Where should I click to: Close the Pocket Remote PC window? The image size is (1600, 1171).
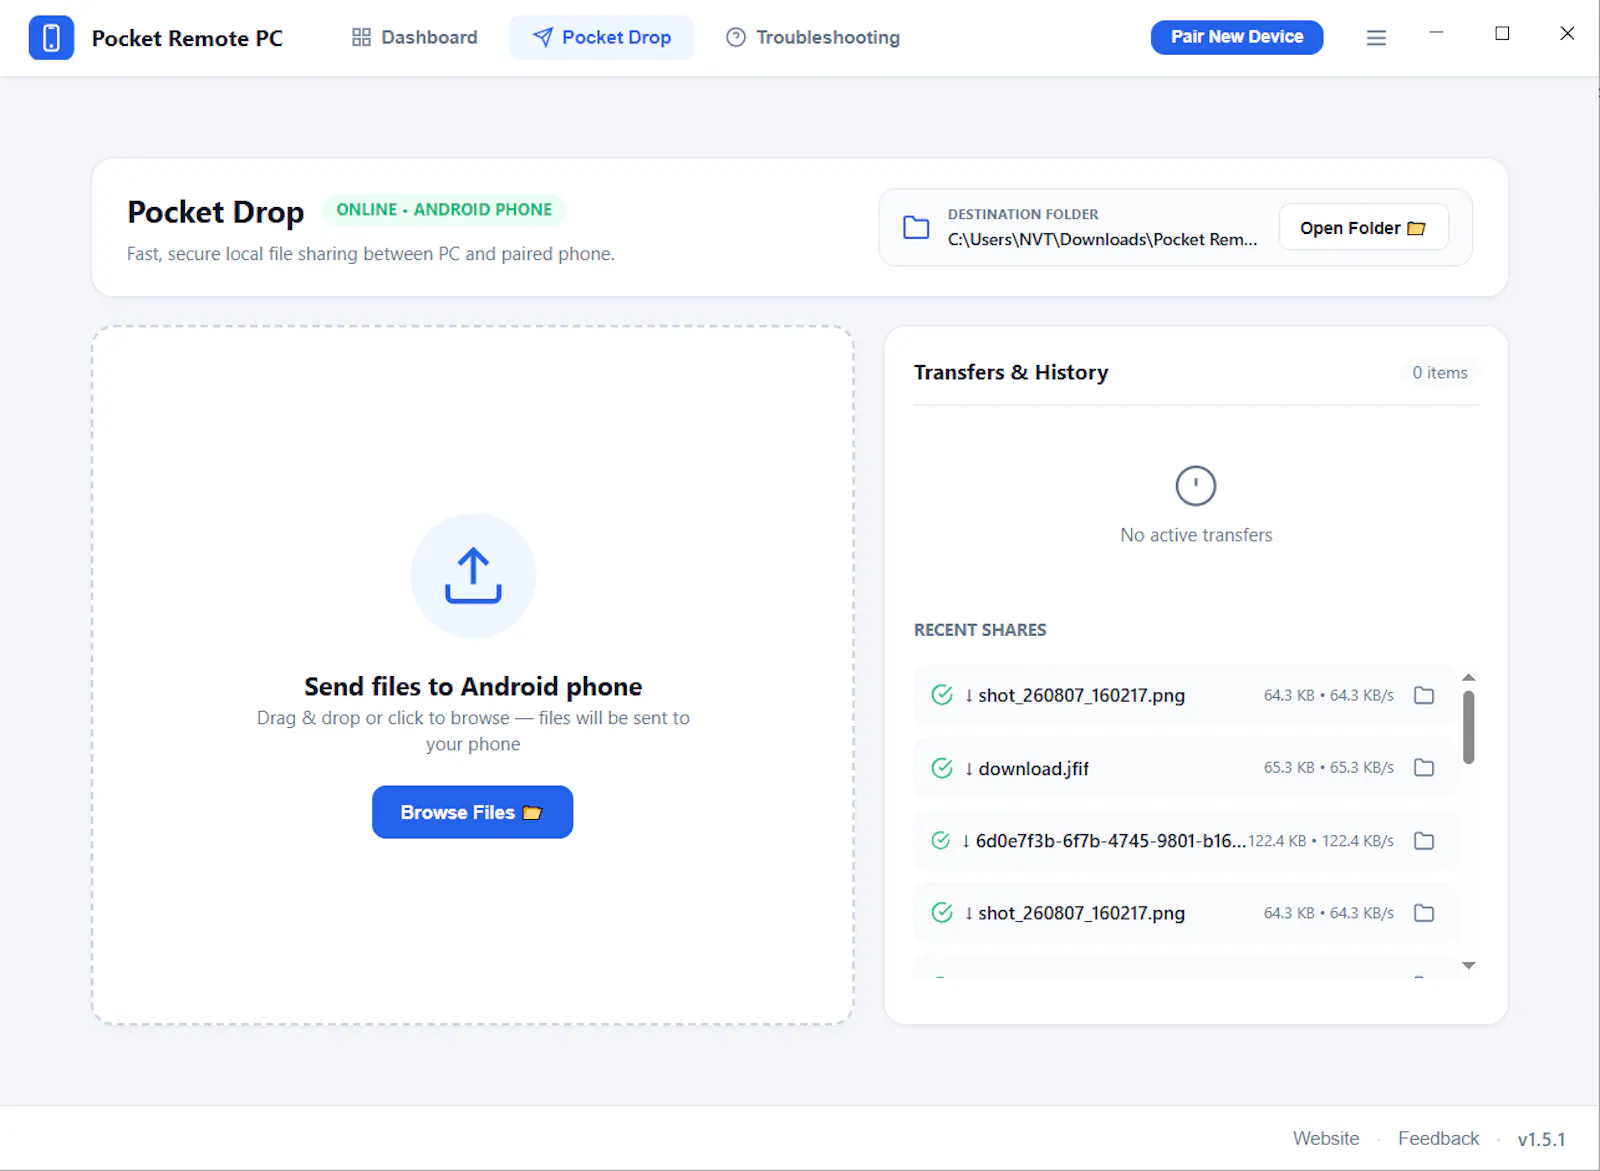1567,33
